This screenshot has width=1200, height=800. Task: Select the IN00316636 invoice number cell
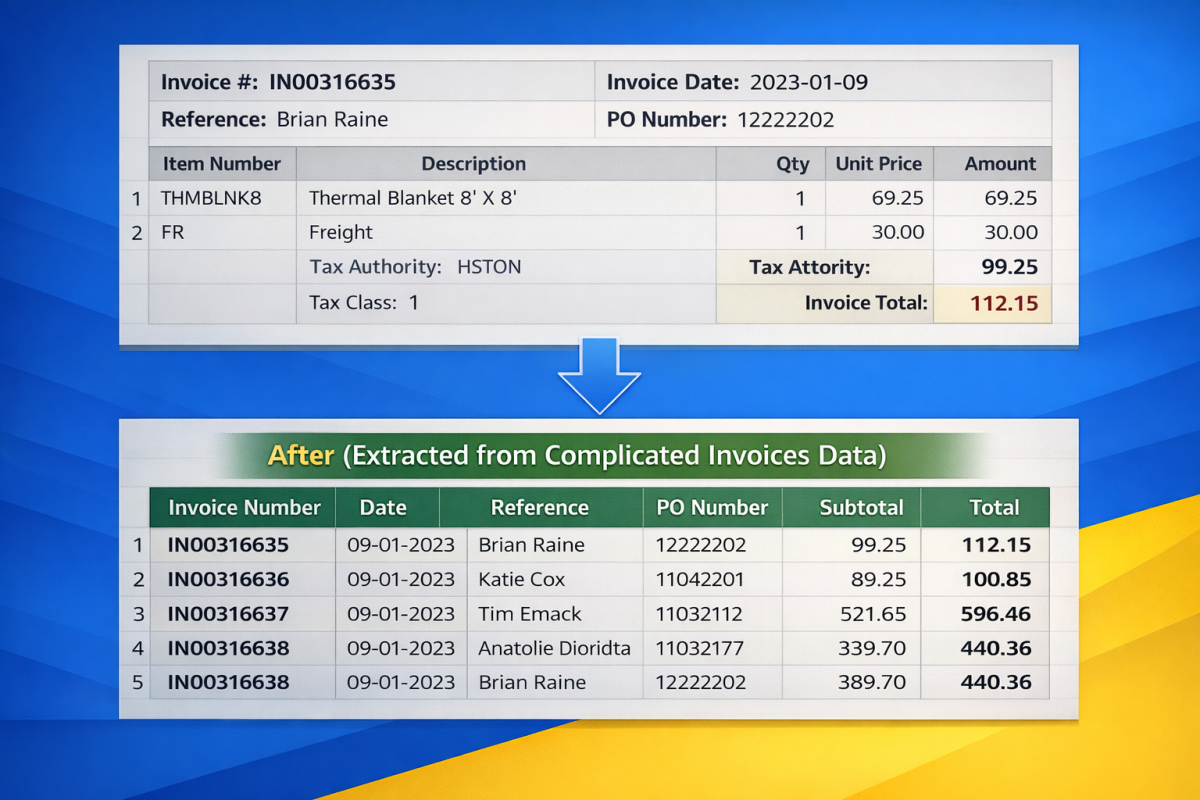(x=229, y=580)
